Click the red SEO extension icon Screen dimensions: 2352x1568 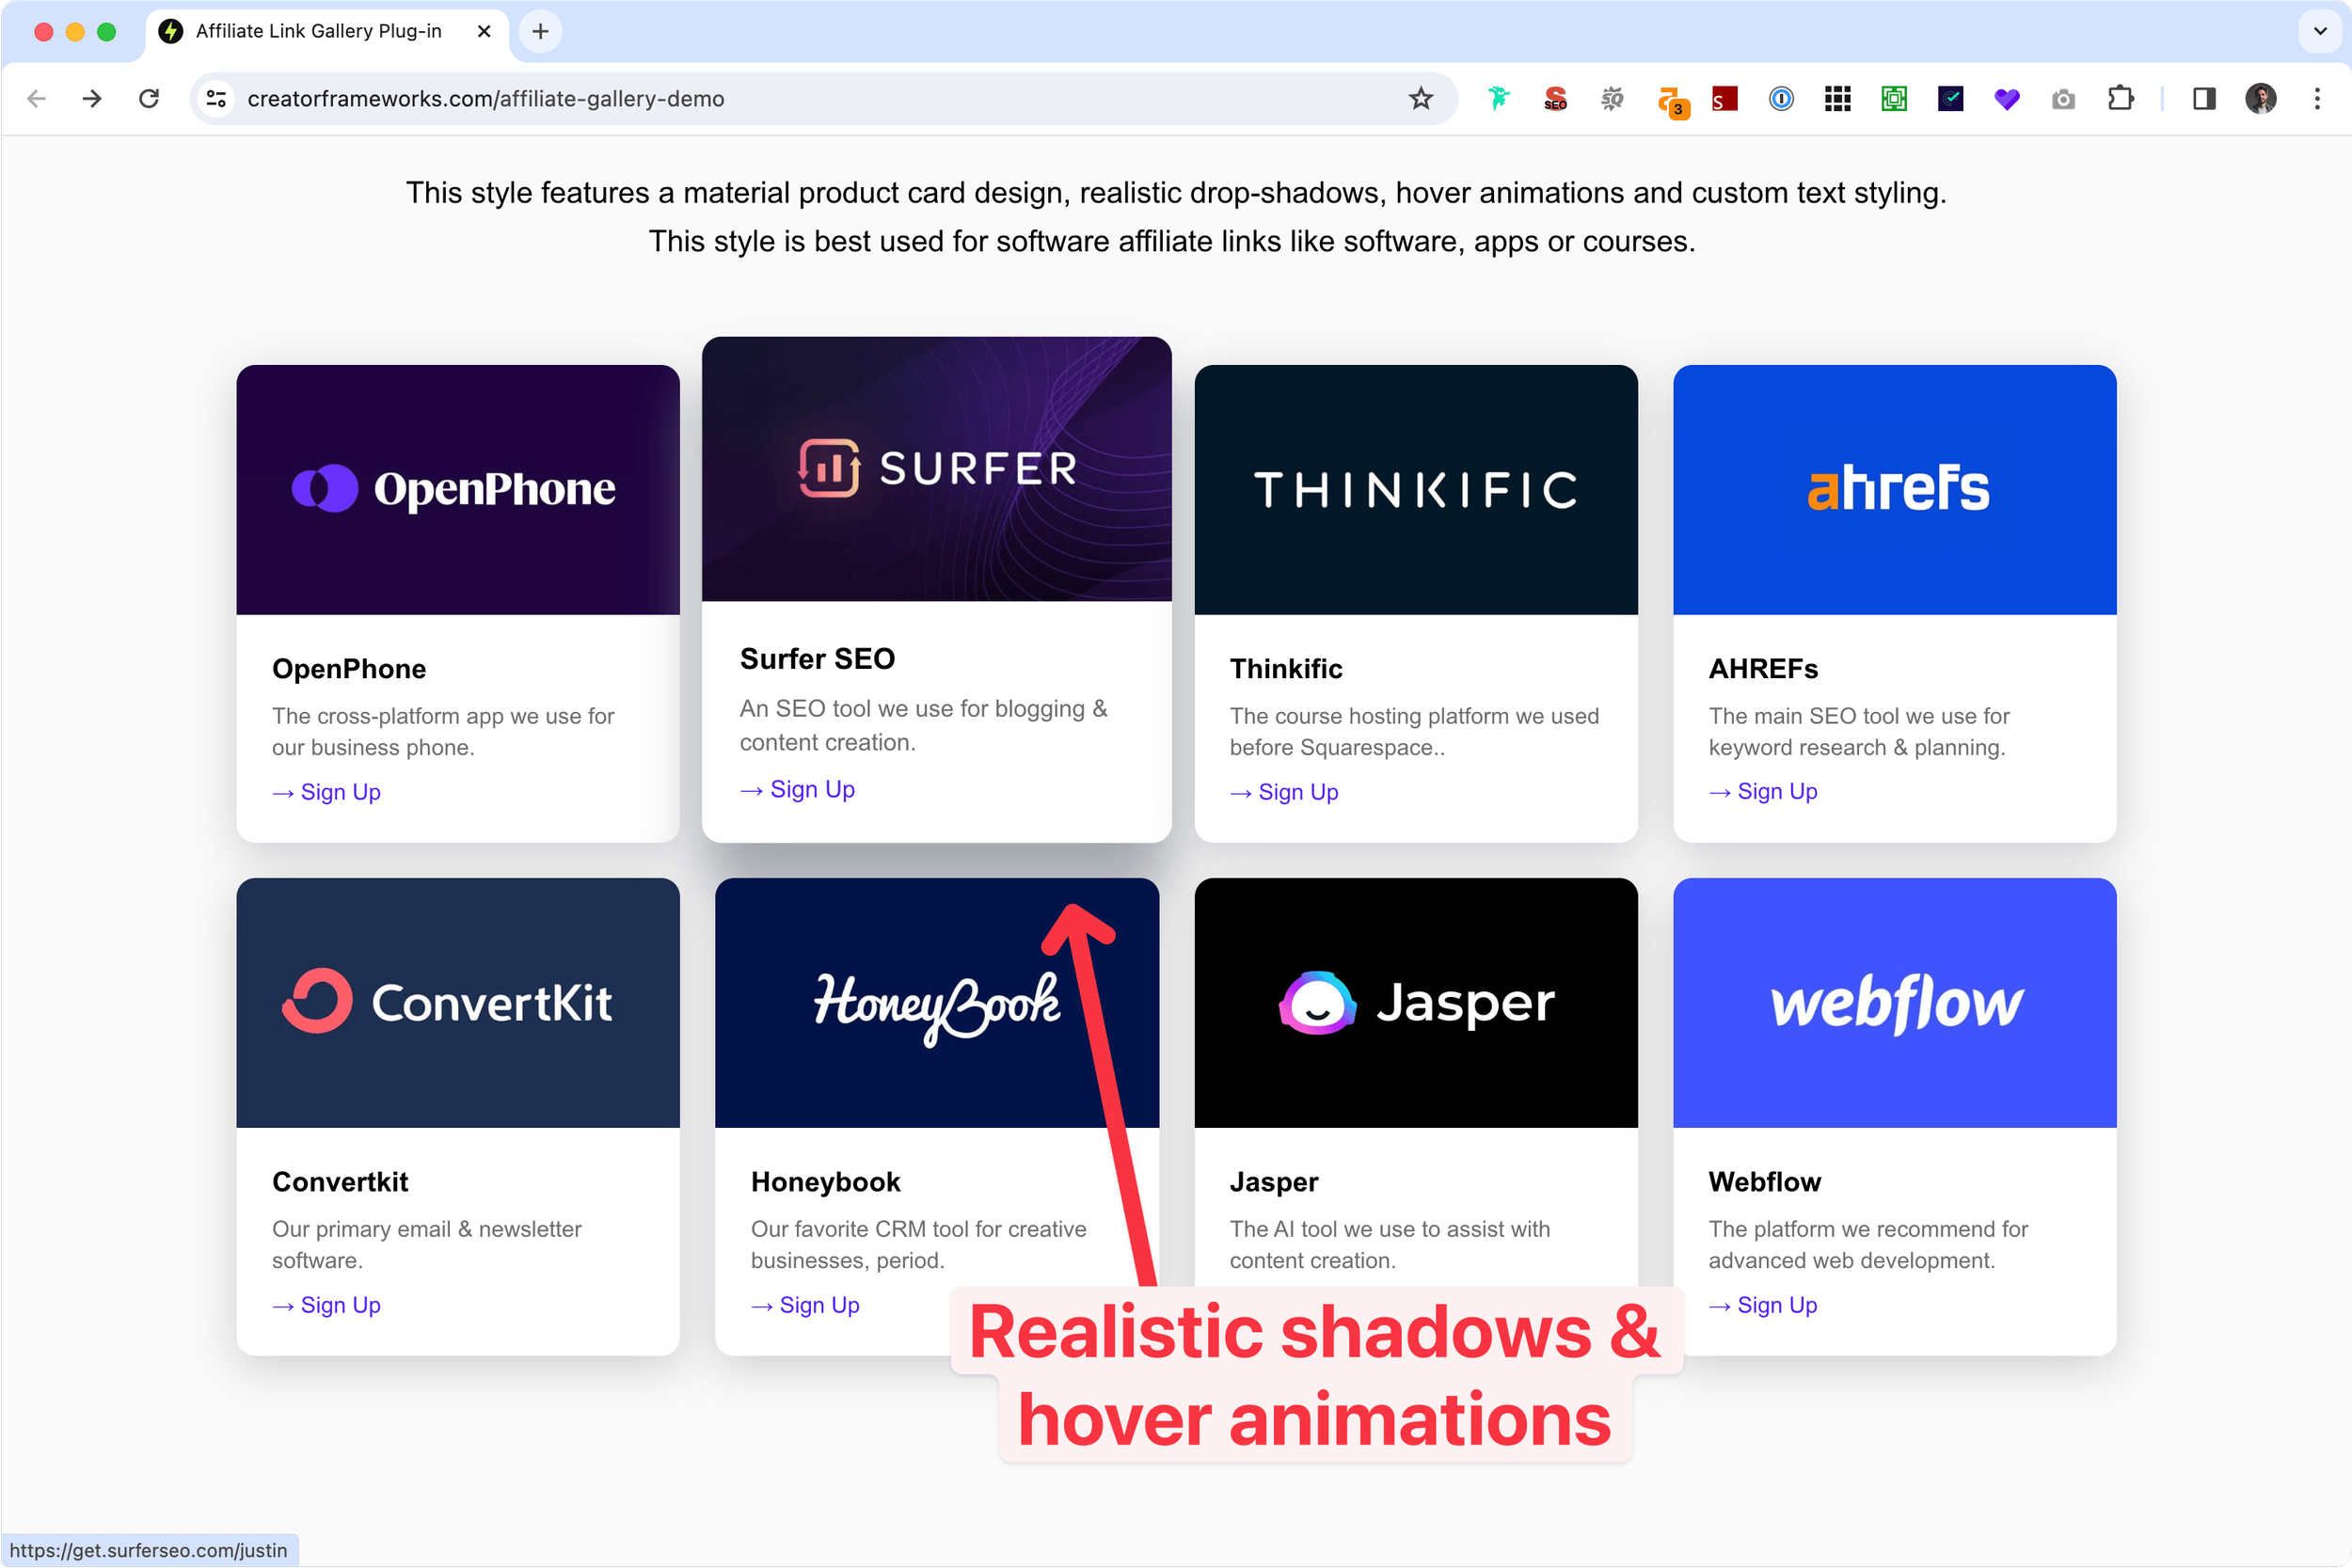tap(1555, 98)
